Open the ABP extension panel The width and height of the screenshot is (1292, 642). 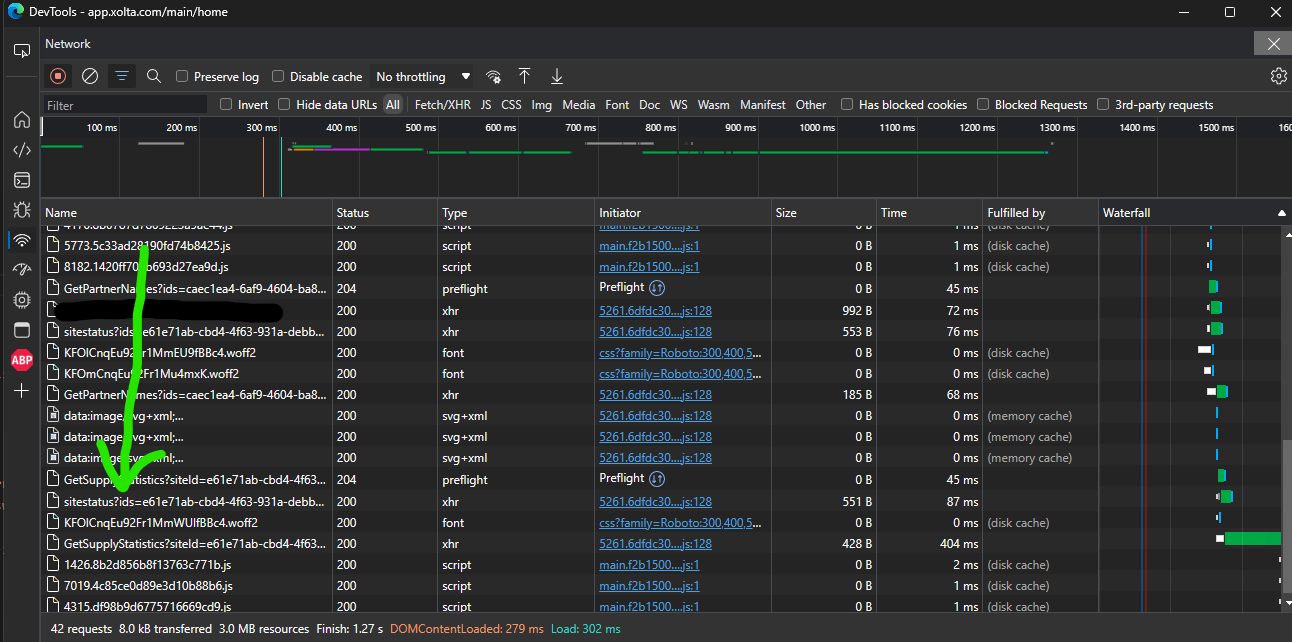(21, 360)
